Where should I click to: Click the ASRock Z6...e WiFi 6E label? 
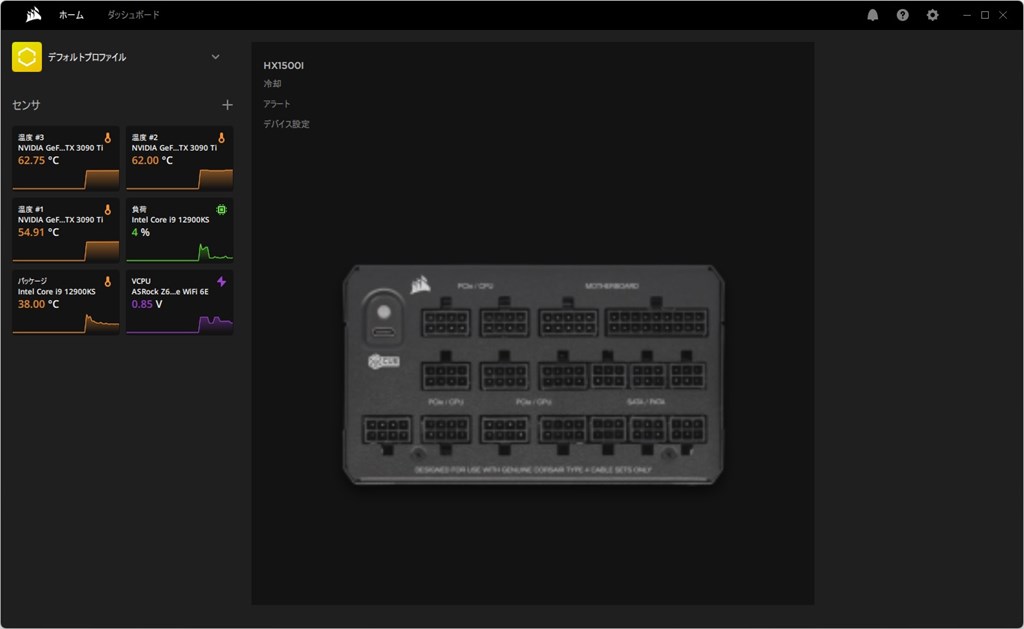coord(170,292)
